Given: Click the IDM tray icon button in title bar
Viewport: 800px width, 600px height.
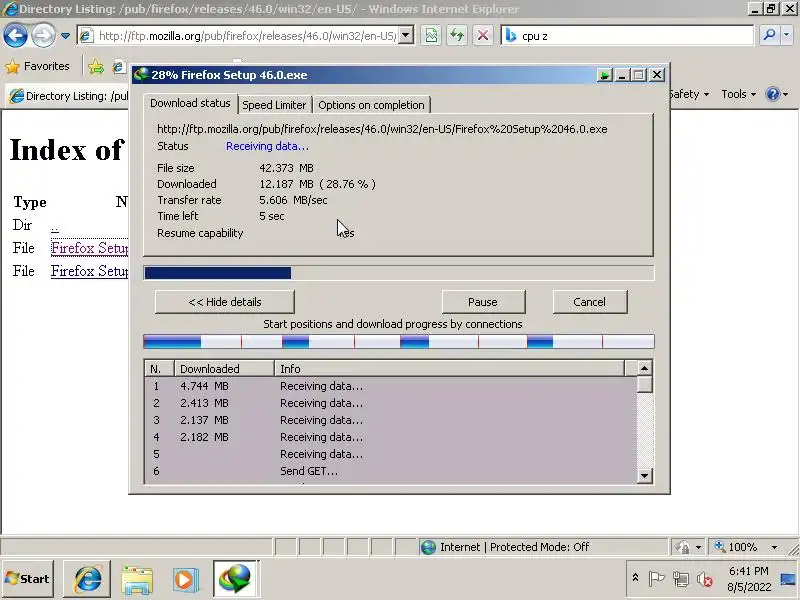Looking at the screenshot, I should 605,76.
